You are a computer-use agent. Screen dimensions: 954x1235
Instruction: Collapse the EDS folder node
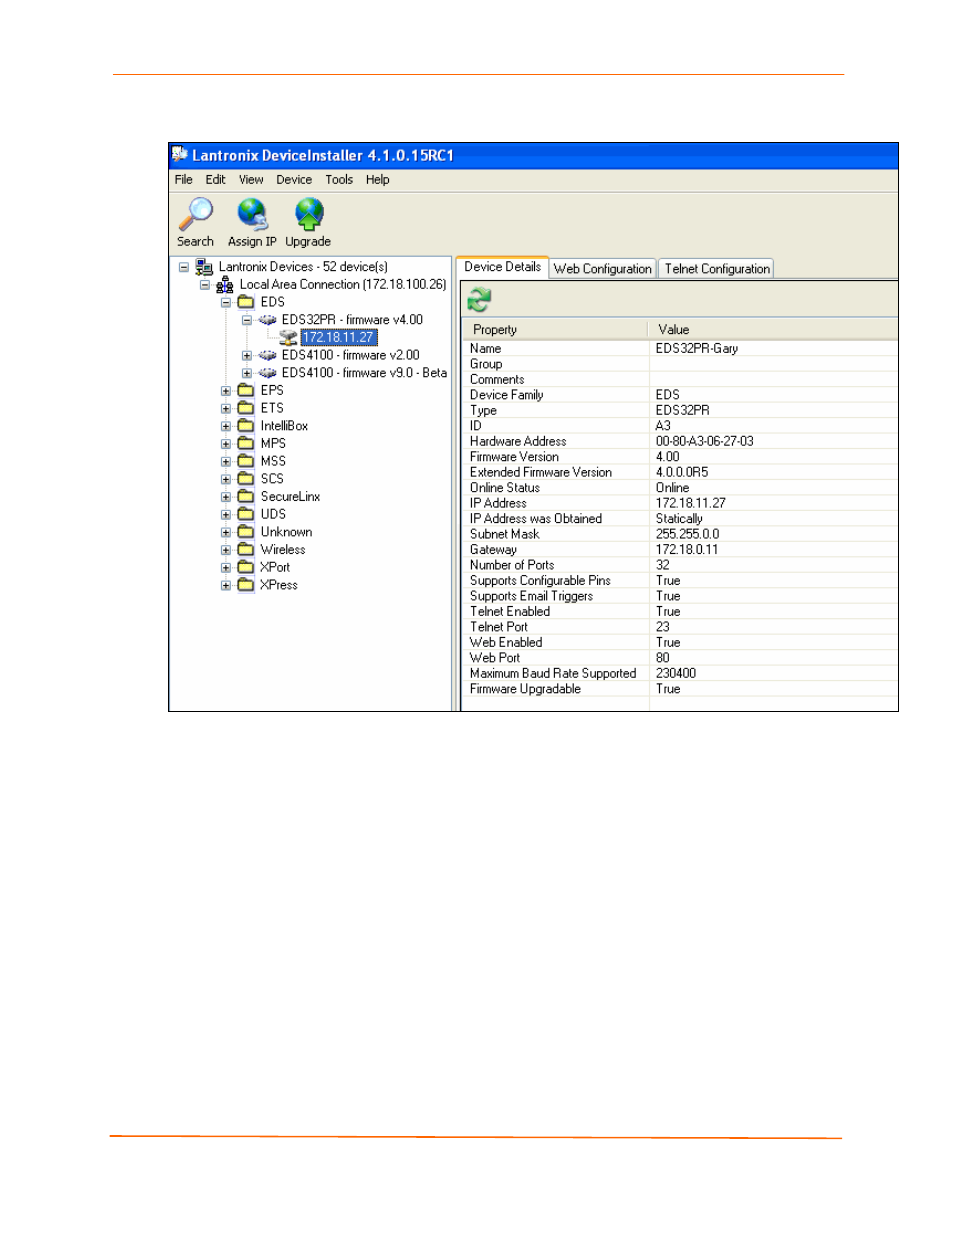point(226,302)
